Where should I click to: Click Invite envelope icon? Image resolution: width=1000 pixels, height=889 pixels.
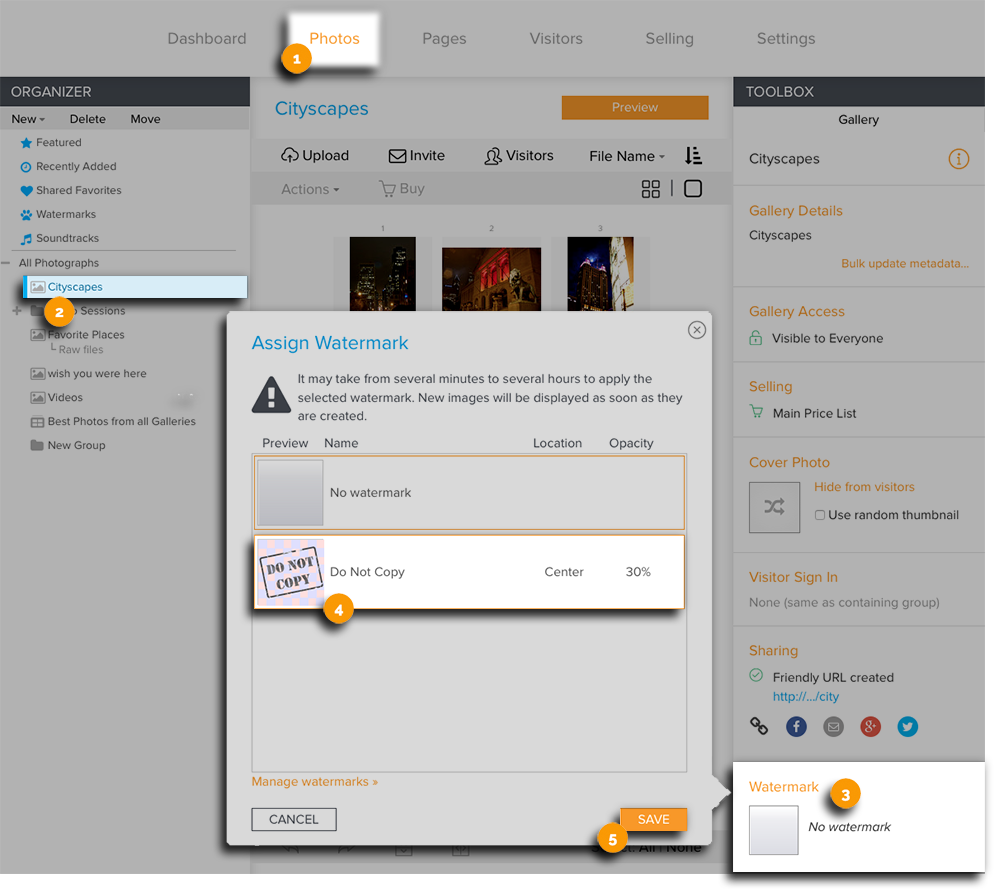click(397, 156)
